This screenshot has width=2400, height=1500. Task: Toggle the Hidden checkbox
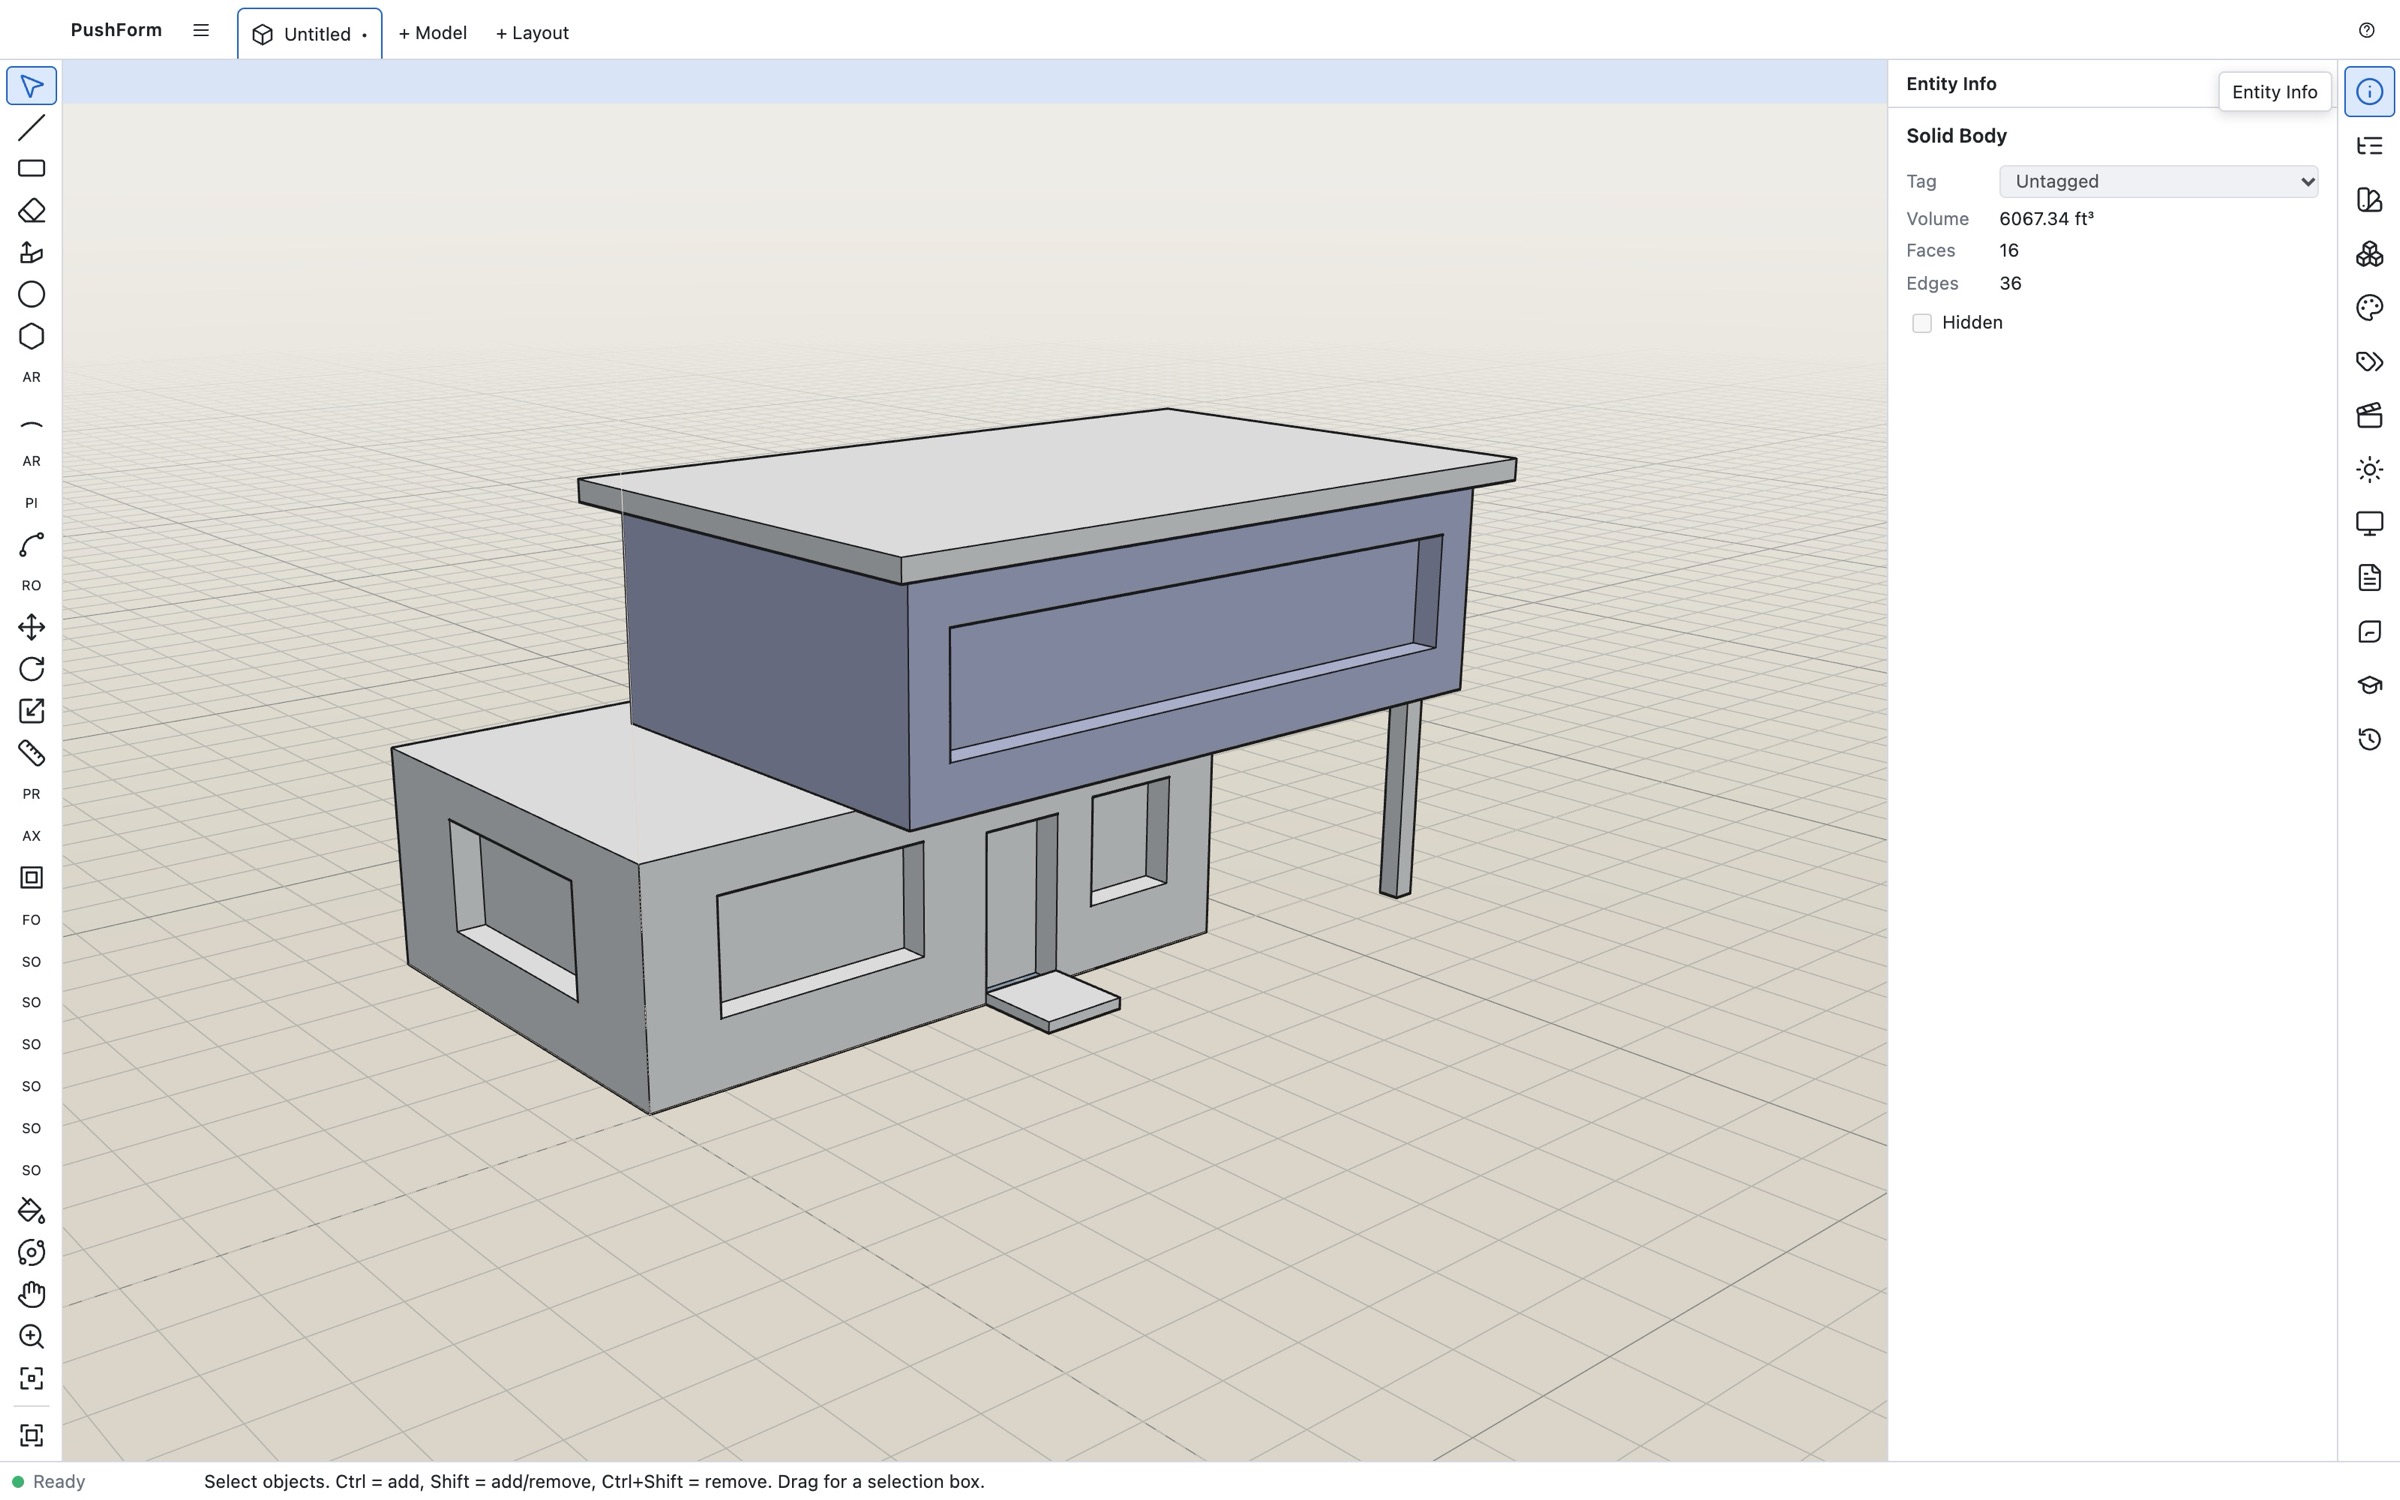(x=1921, y=323)
